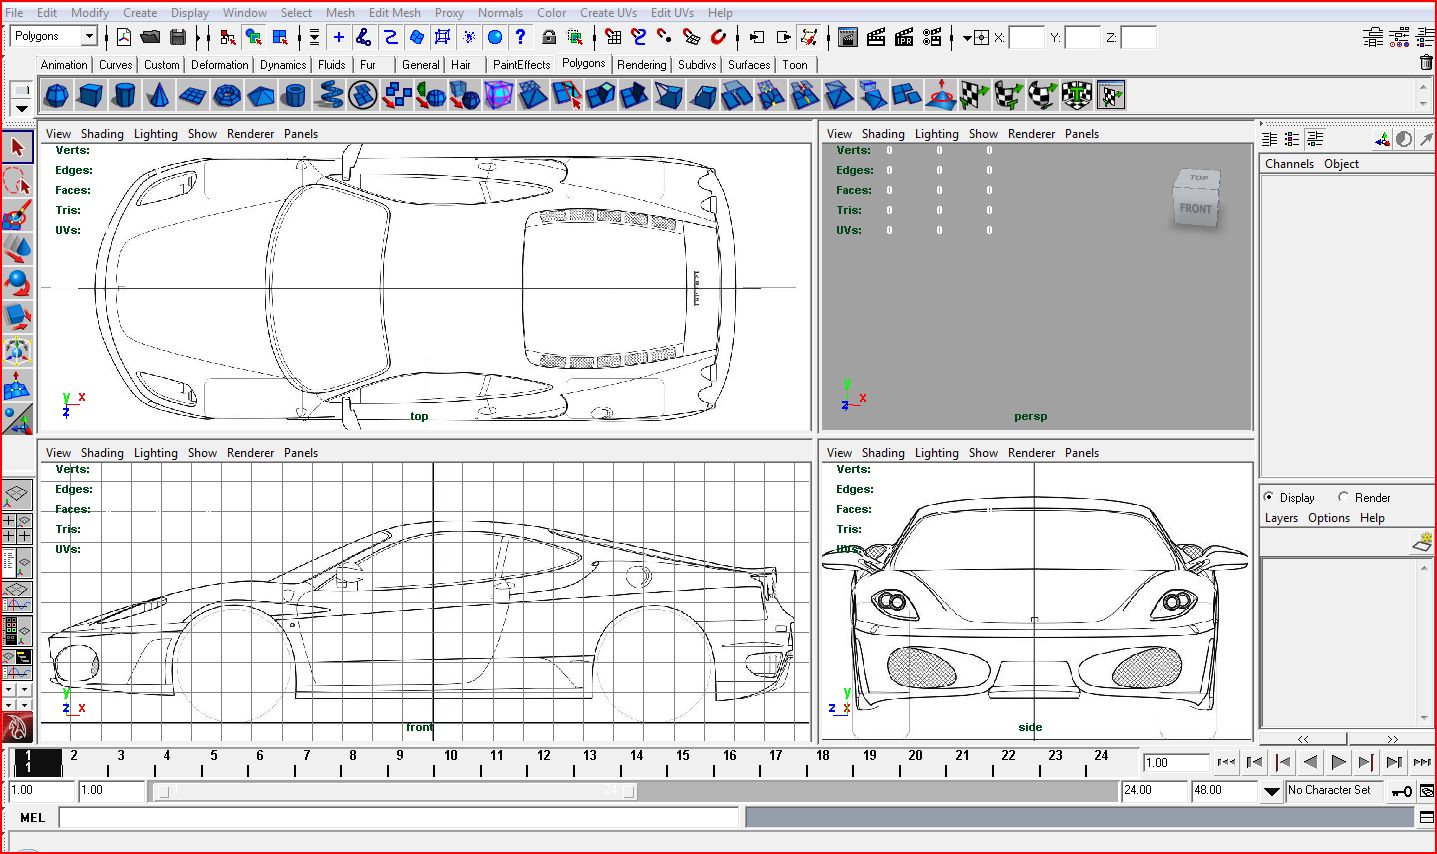Image resolution: width=1437 pixels, height=854 pixels.
Task: Click the polygon cone shelf icon
Action: click(158, 96)
